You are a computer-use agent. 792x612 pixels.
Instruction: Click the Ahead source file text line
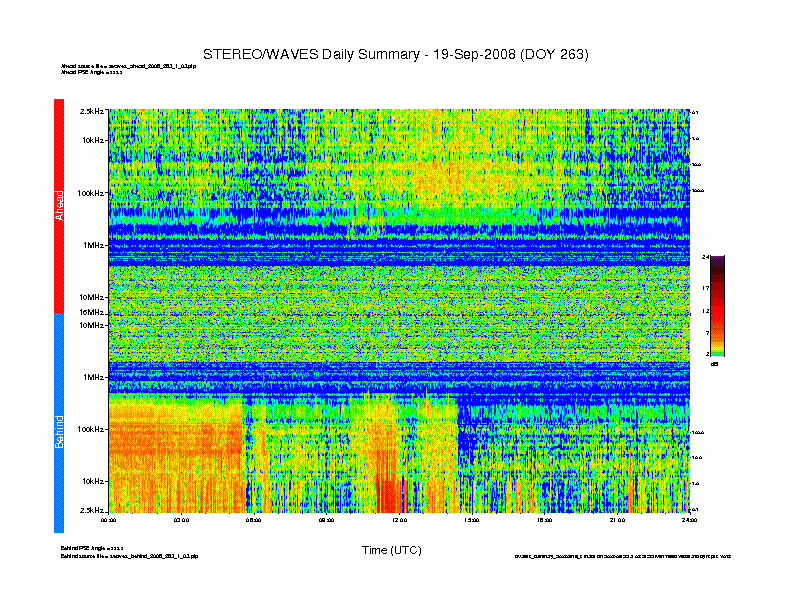coord(129,66)
